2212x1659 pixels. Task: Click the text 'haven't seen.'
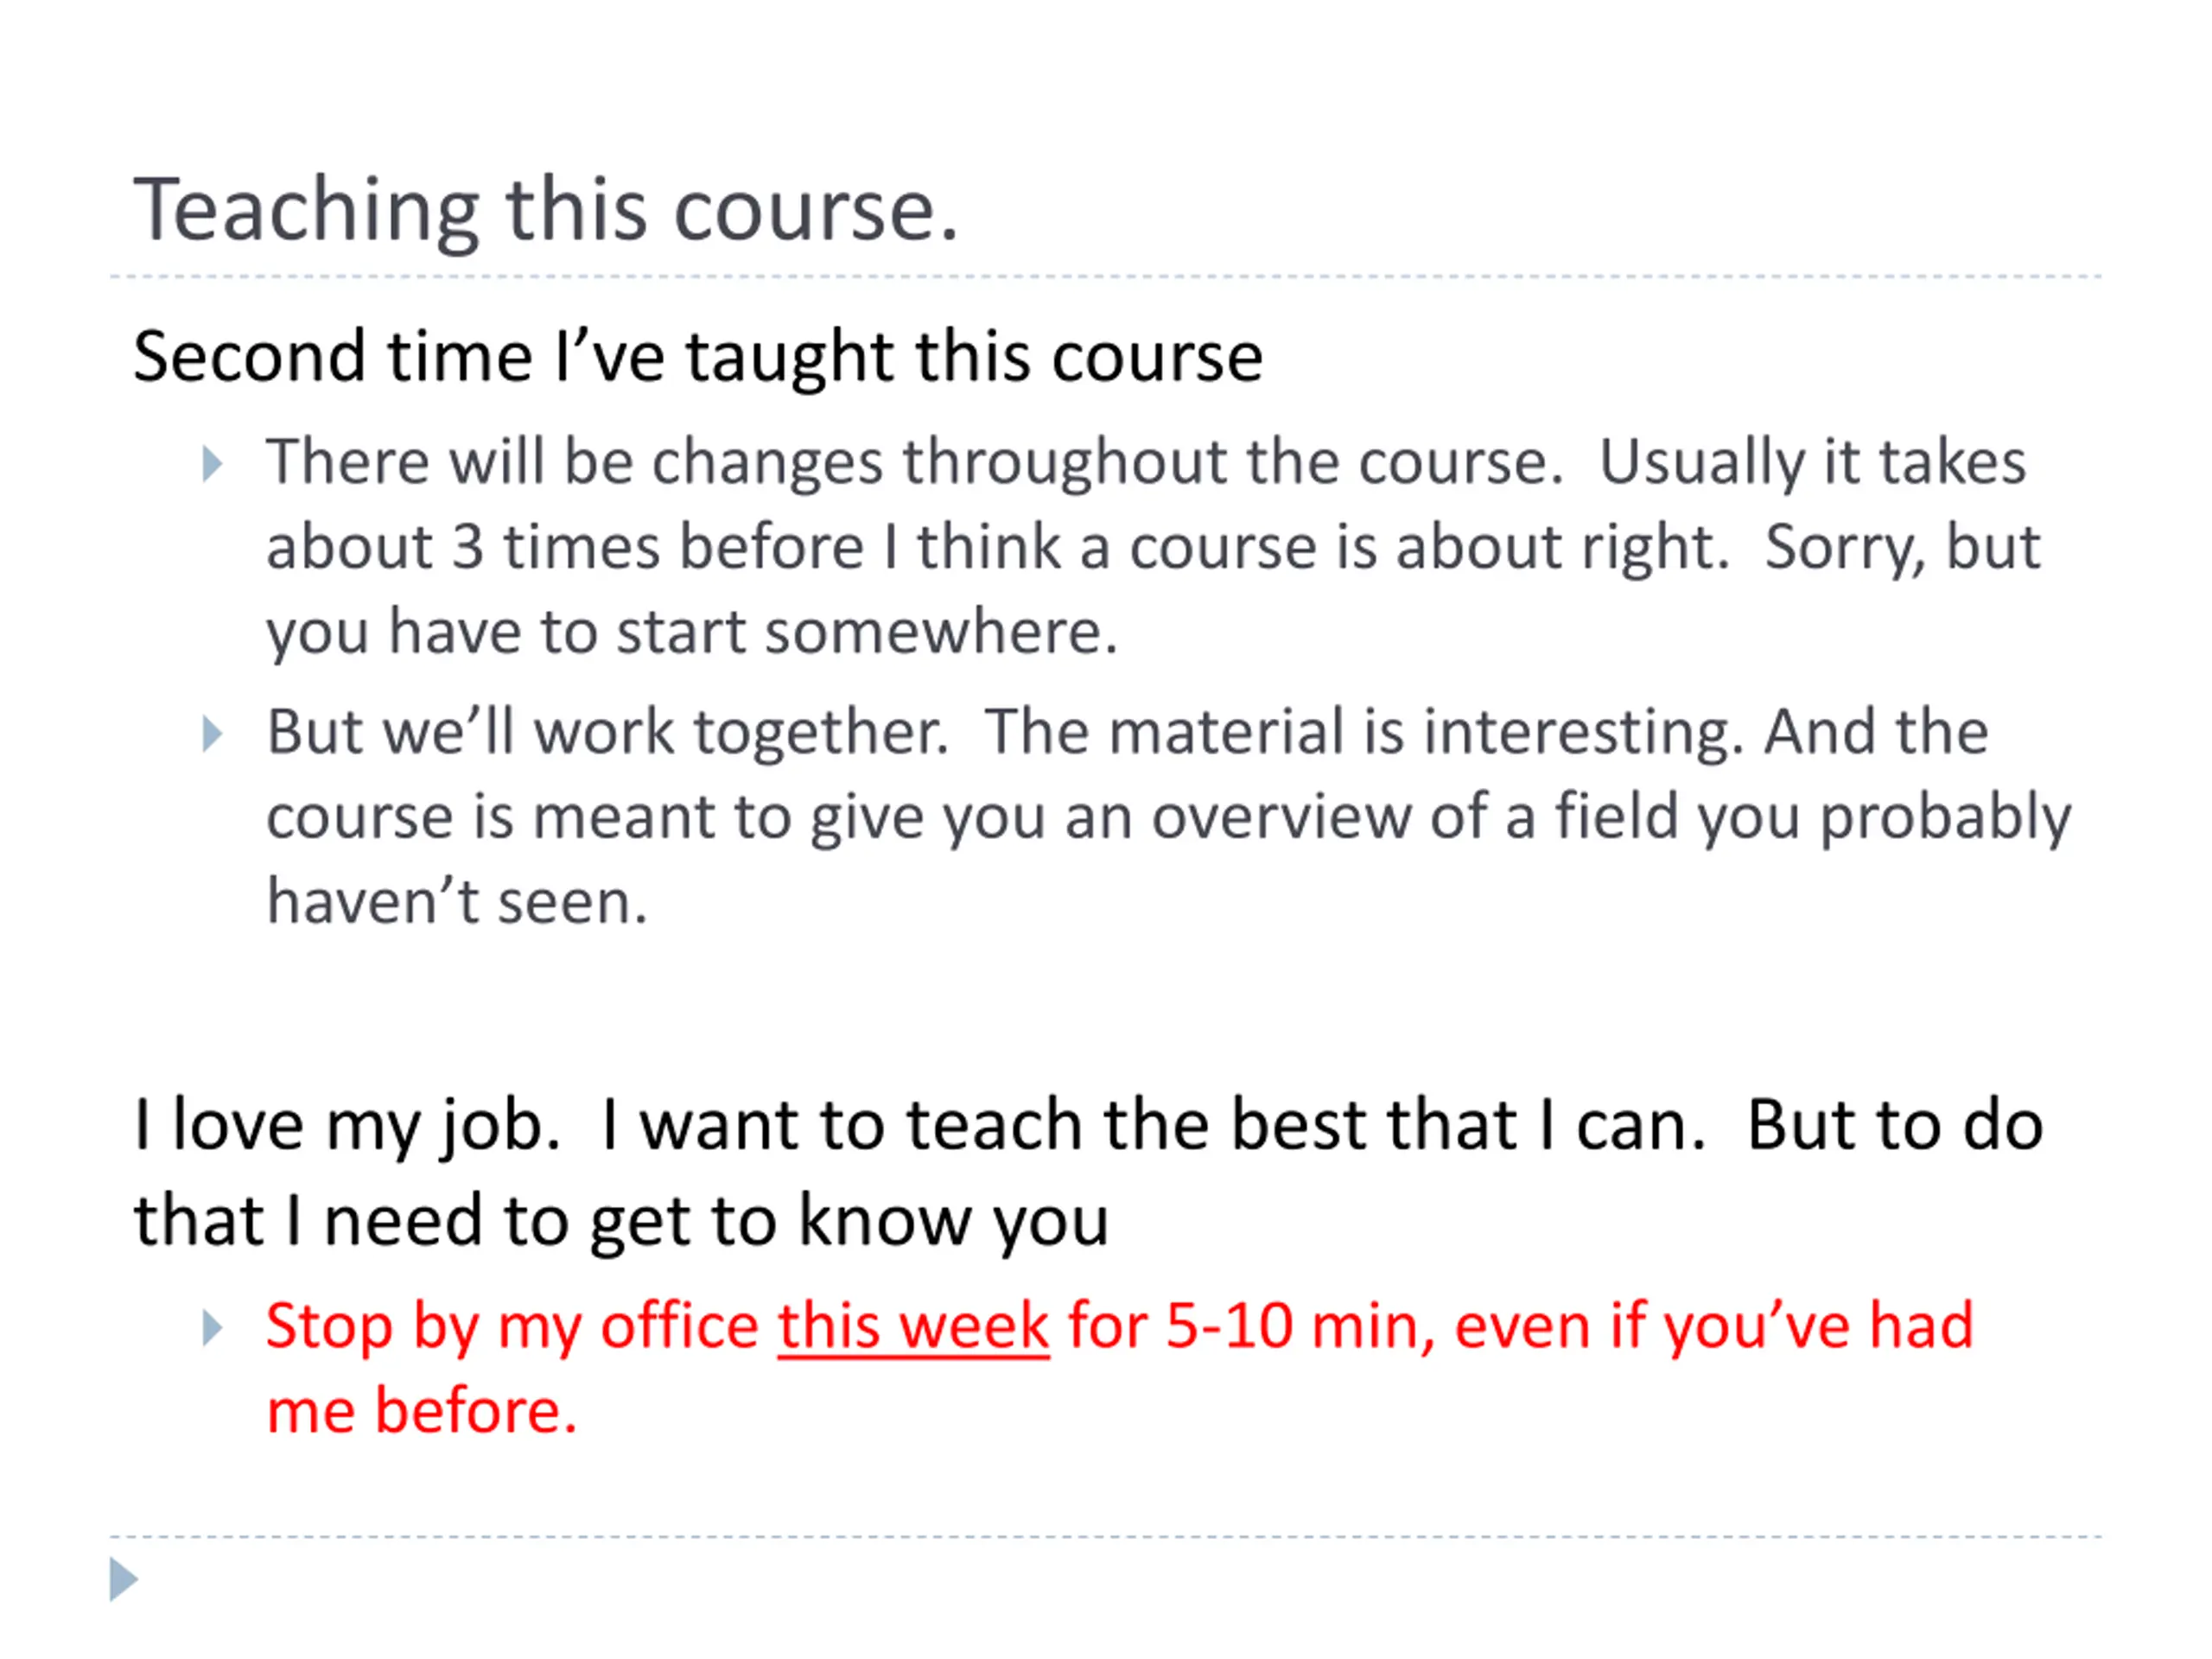[457, 901]
